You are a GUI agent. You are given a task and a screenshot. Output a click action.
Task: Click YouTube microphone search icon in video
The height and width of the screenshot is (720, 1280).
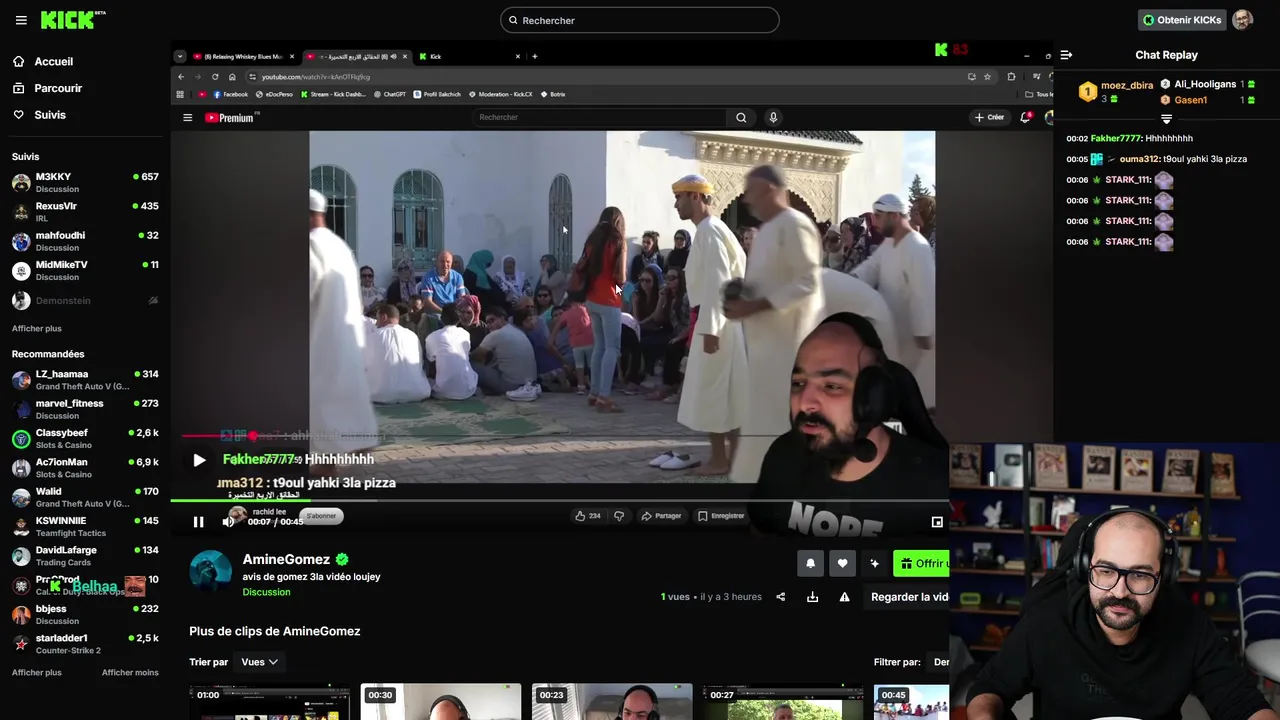click(x=773, y=117)
